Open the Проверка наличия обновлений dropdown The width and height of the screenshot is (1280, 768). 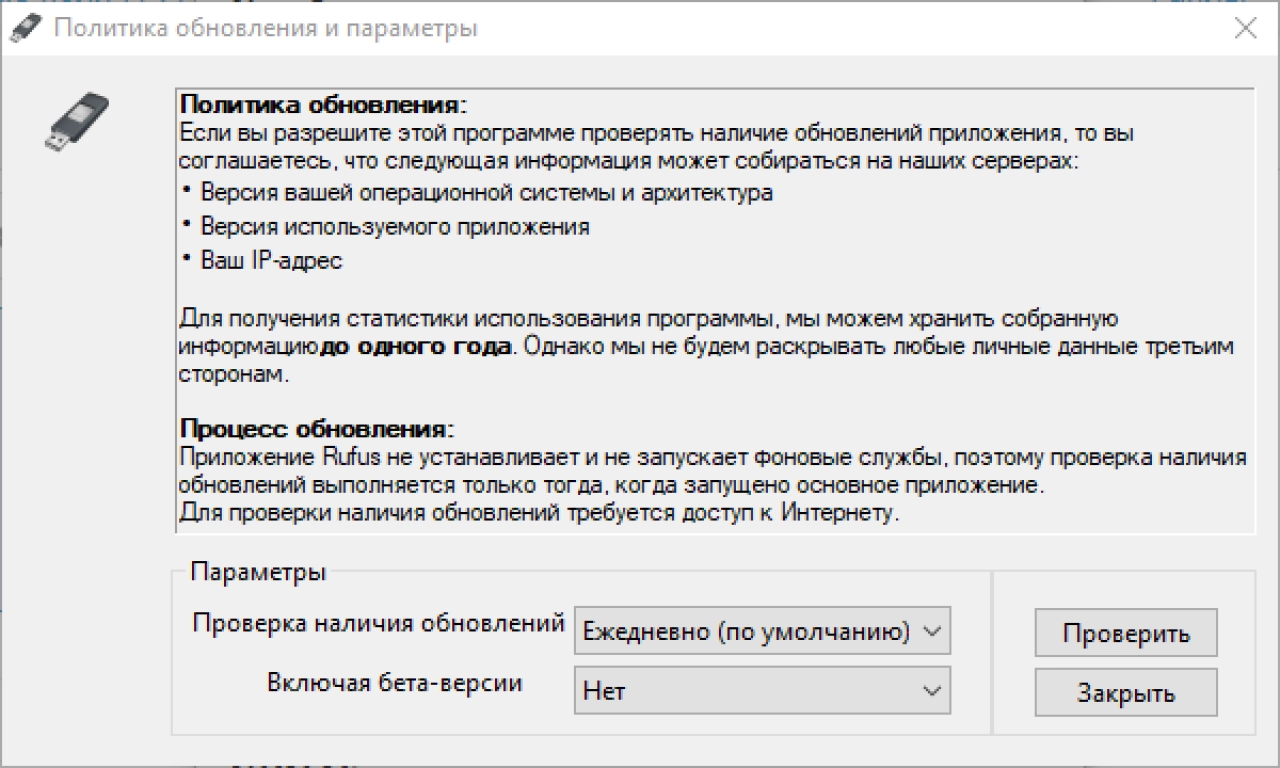click(762, 632)
